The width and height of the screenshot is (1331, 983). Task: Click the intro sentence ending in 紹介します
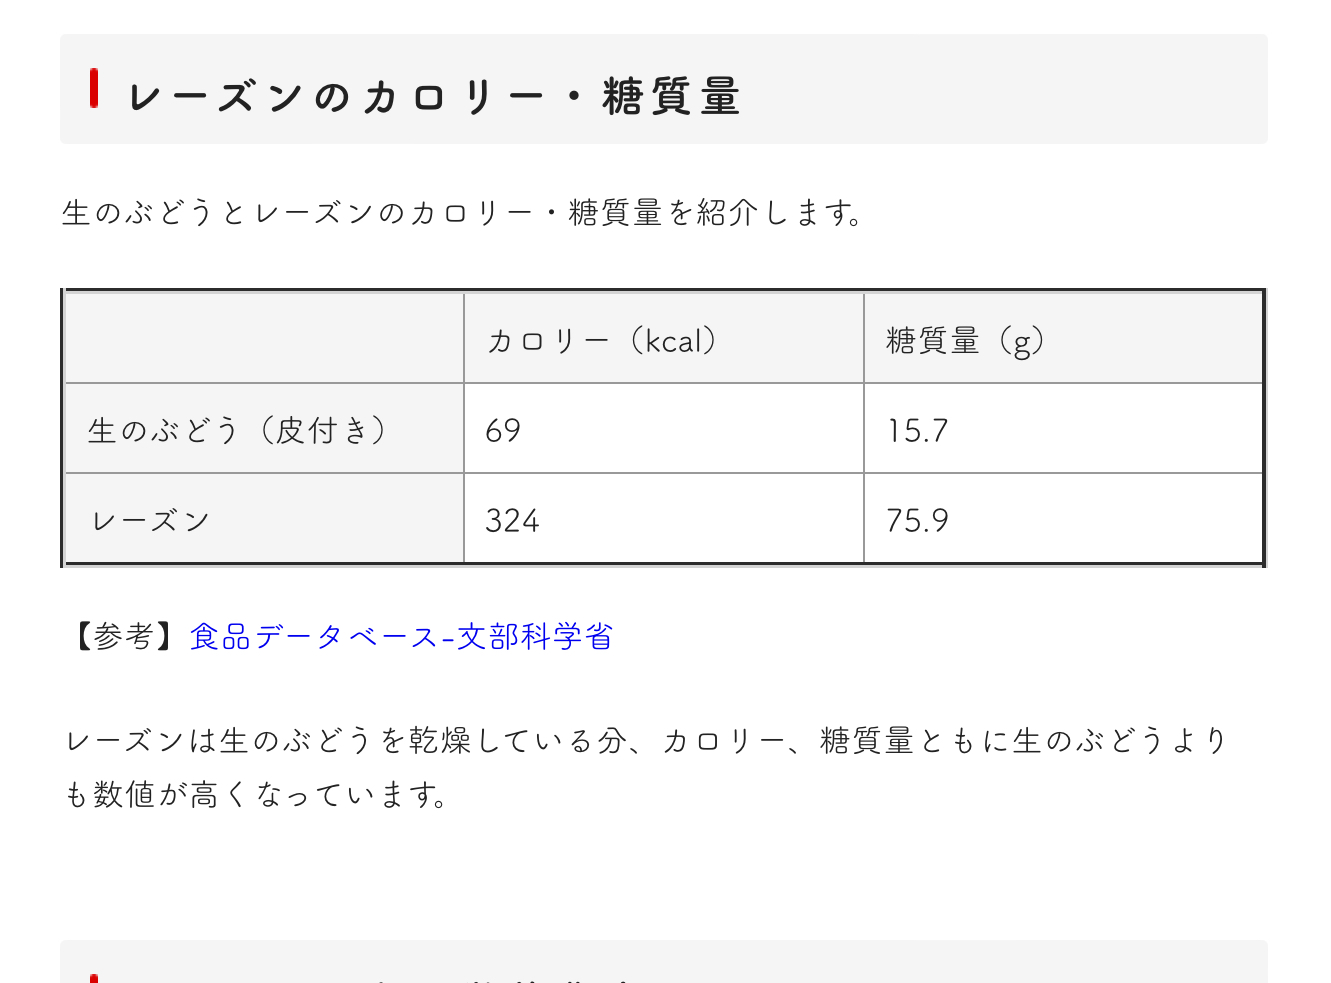pos(461,213)
